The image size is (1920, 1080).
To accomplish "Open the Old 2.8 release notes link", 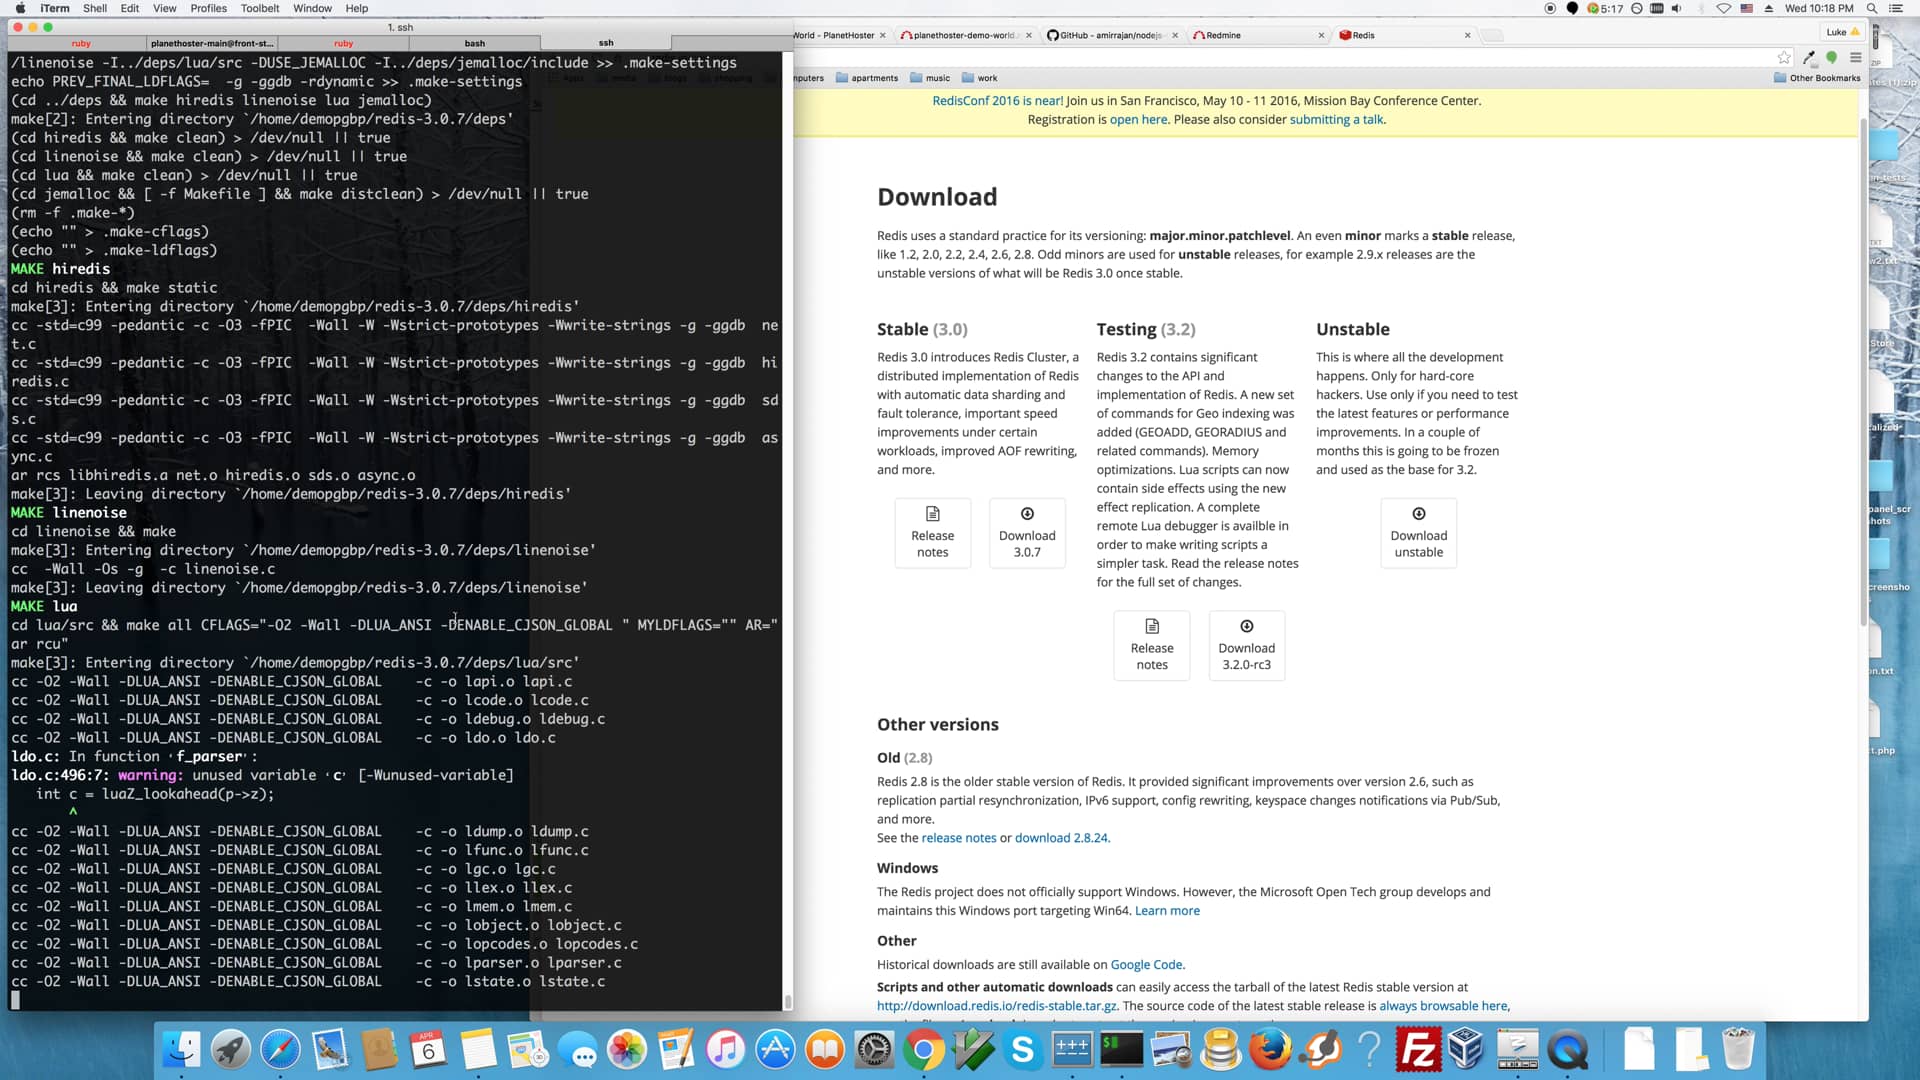I will [958, 838].
